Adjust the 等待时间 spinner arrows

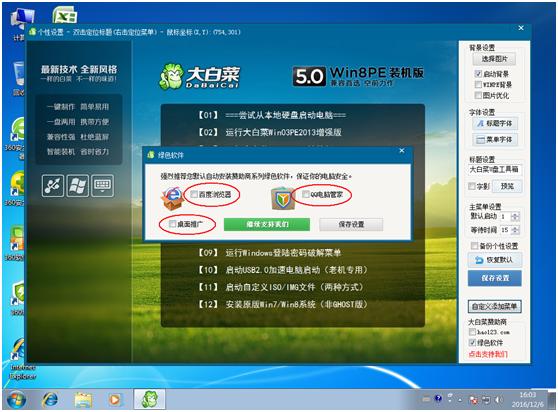(515, 230)
